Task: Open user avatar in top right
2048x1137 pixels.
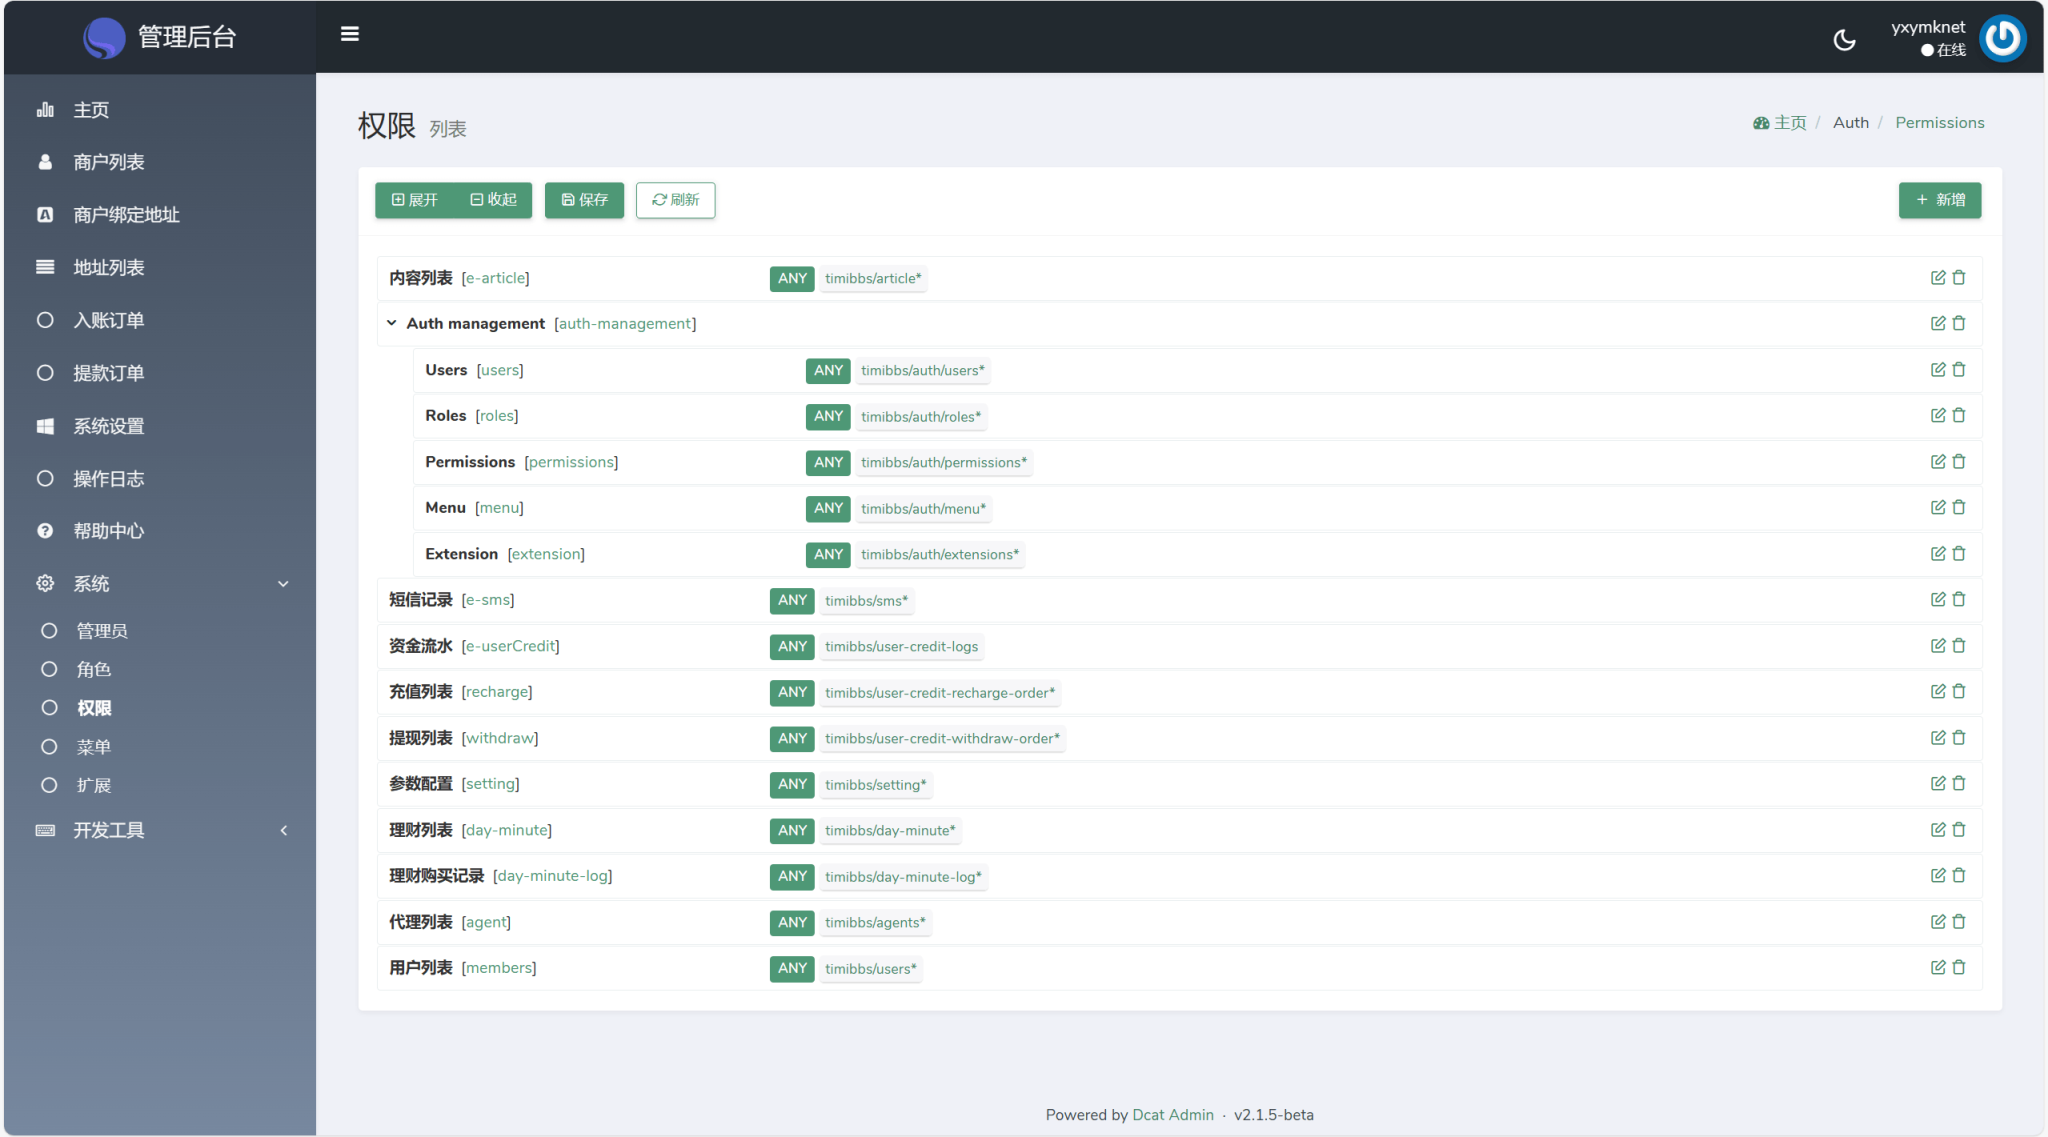Action: (x=2002, y=39)
